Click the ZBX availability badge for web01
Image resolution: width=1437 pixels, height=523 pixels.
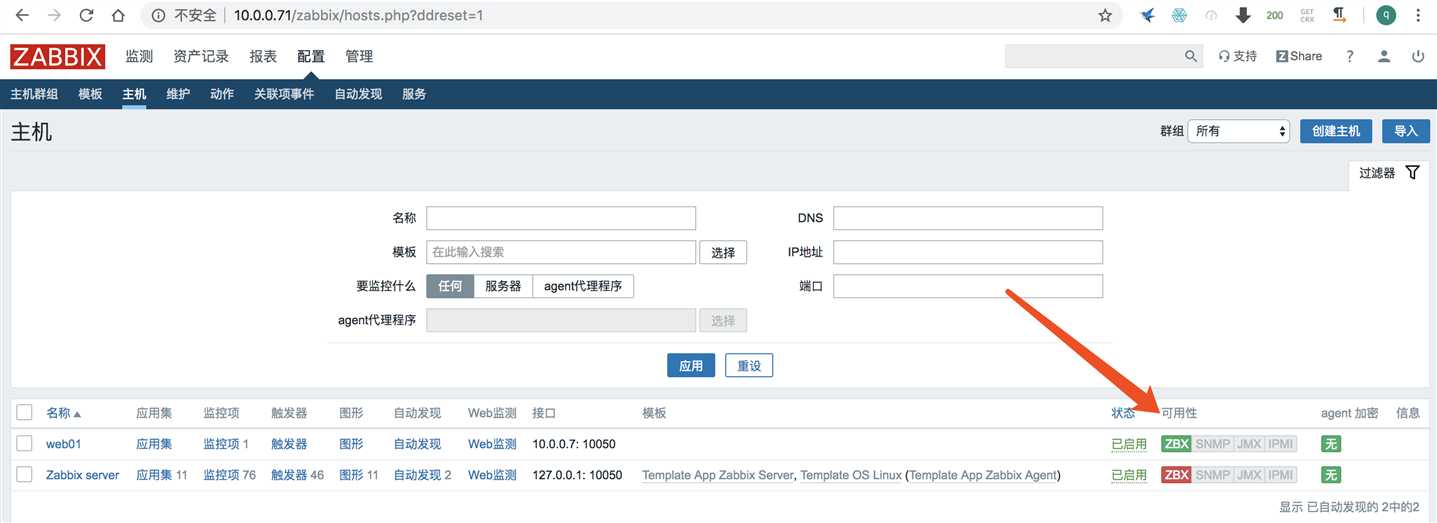click(x=1176, y=444)
